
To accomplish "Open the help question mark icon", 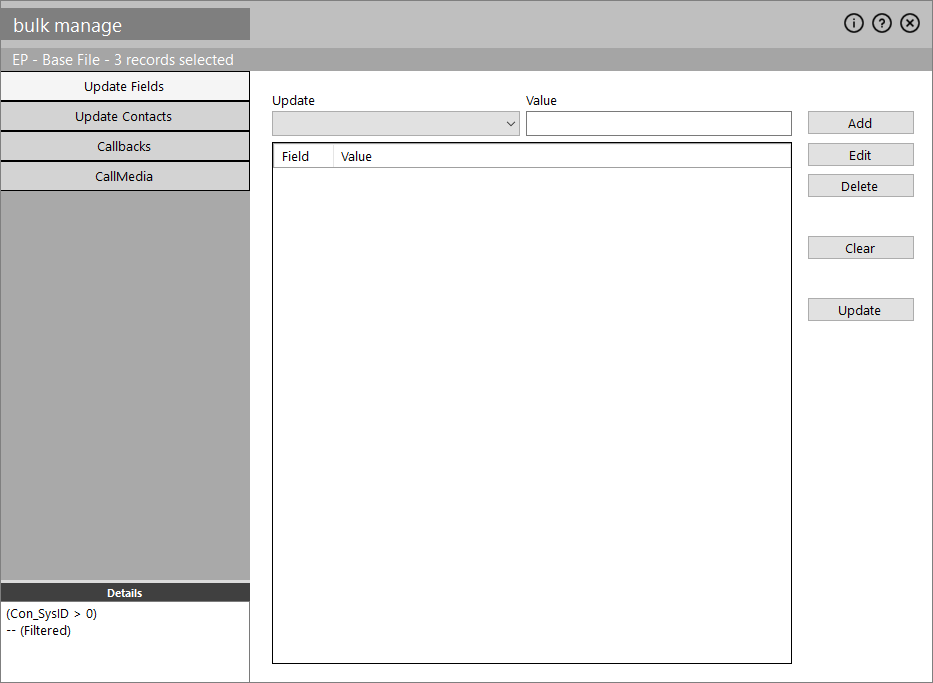I will 881,23.
